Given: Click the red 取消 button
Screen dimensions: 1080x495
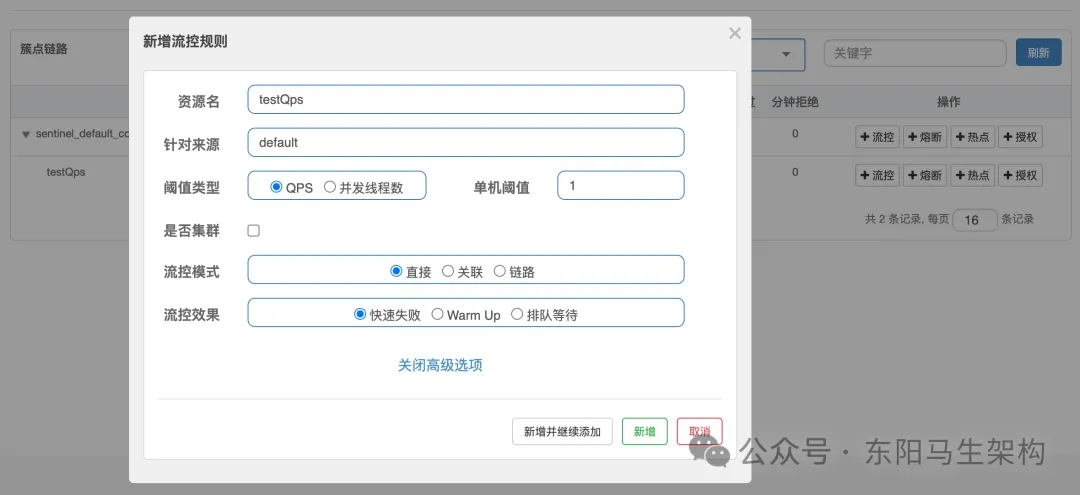Looking at the screenshot, I should (x=700, y=432).
